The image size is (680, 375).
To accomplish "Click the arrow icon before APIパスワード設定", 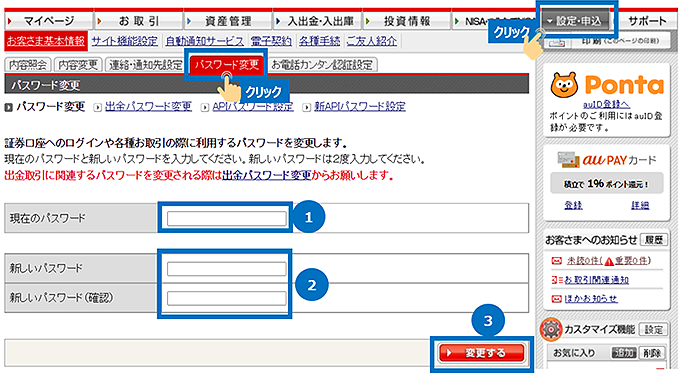I will (205, 107).
